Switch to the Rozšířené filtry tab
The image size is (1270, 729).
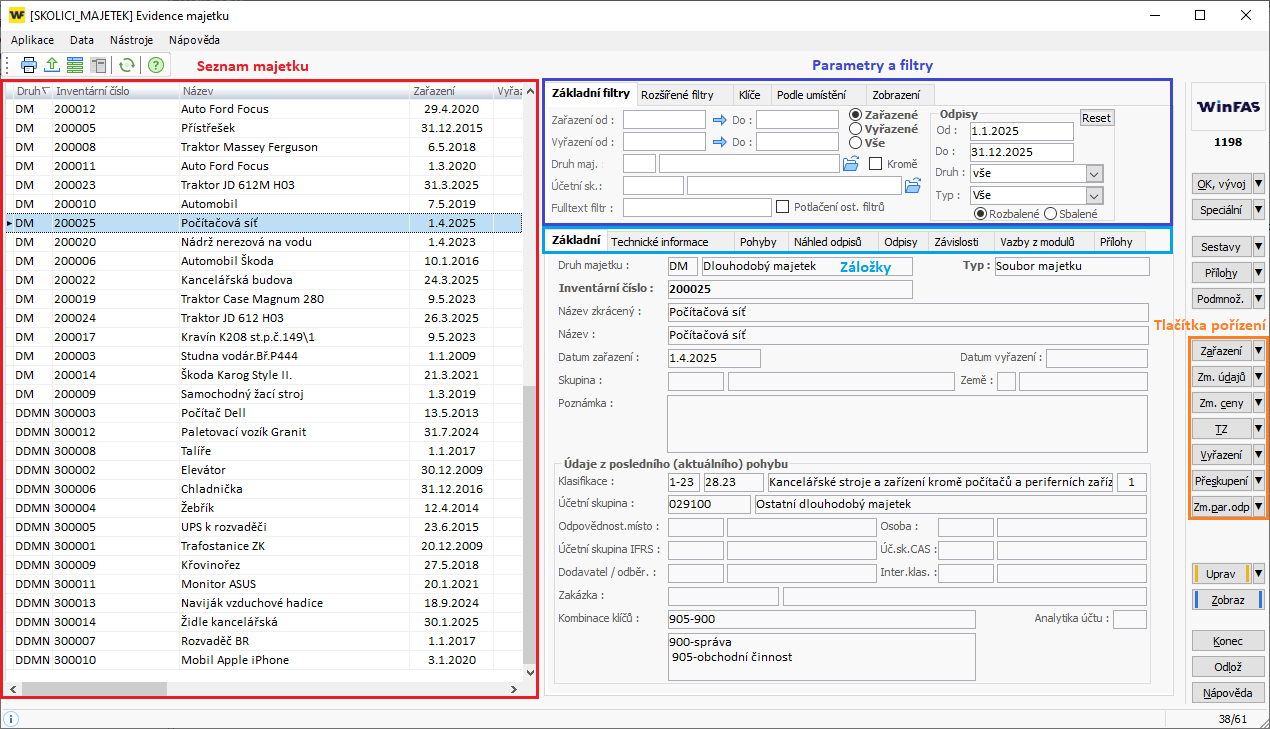point(677,95)
